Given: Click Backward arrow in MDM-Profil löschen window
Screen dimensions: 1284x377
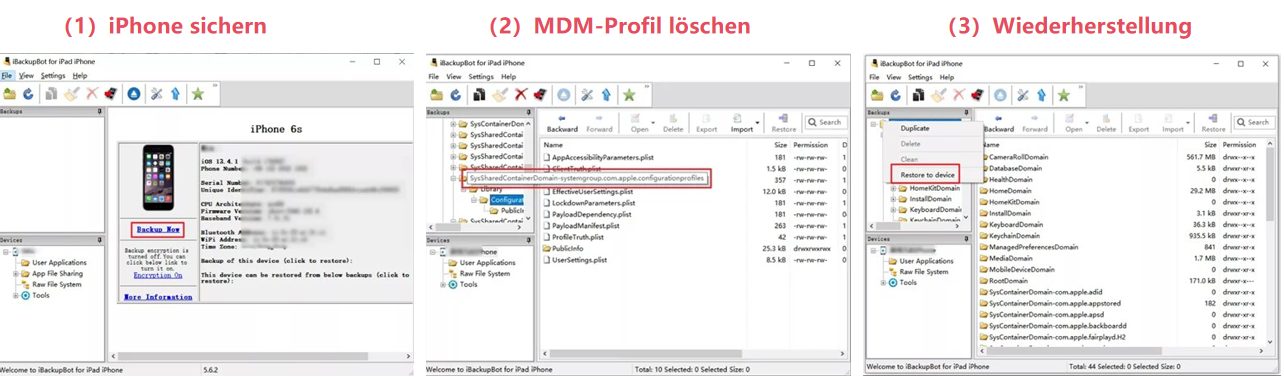Looking at the screenshot, I should tap(562, 123).
